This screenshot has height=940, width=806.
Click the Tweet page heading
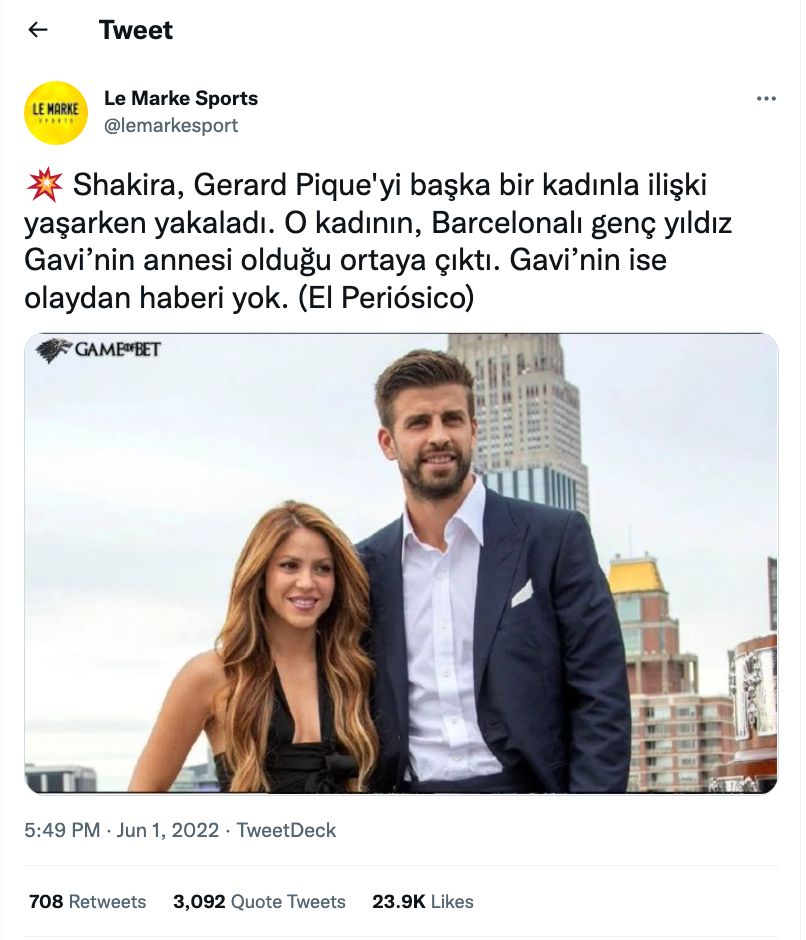click(x=136, y=30)
